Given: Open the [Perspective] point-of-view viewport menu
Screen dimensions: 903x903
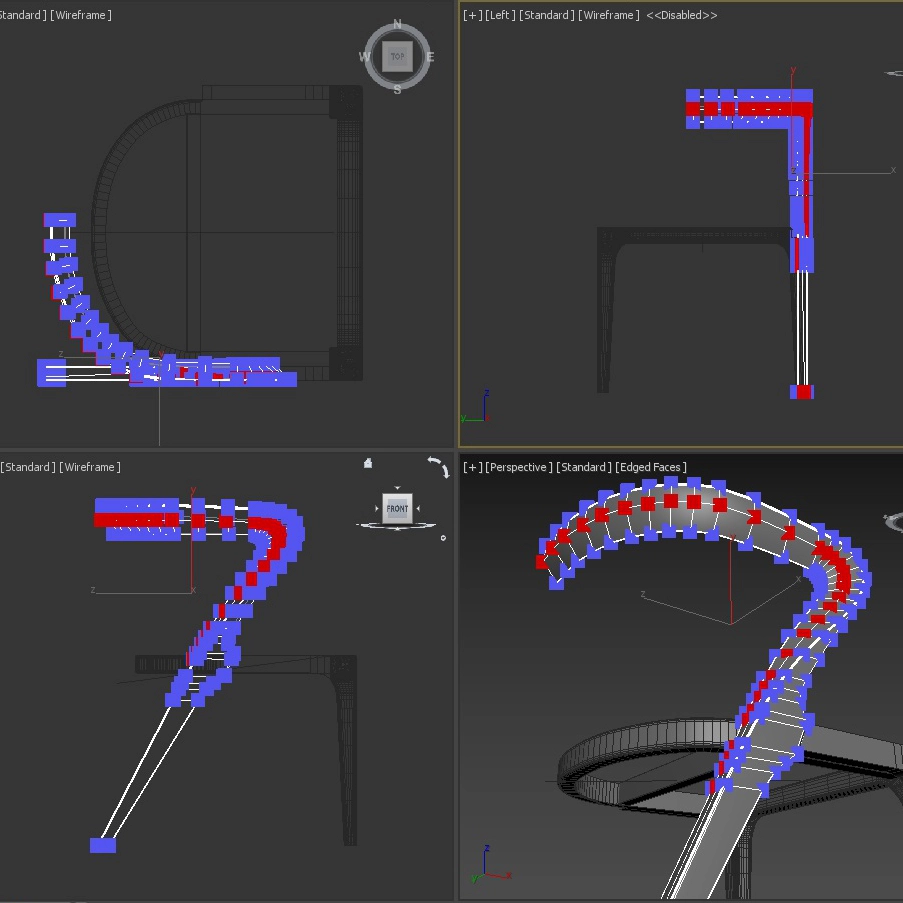Looking at the screenshot, I should [x=519, y=467].
